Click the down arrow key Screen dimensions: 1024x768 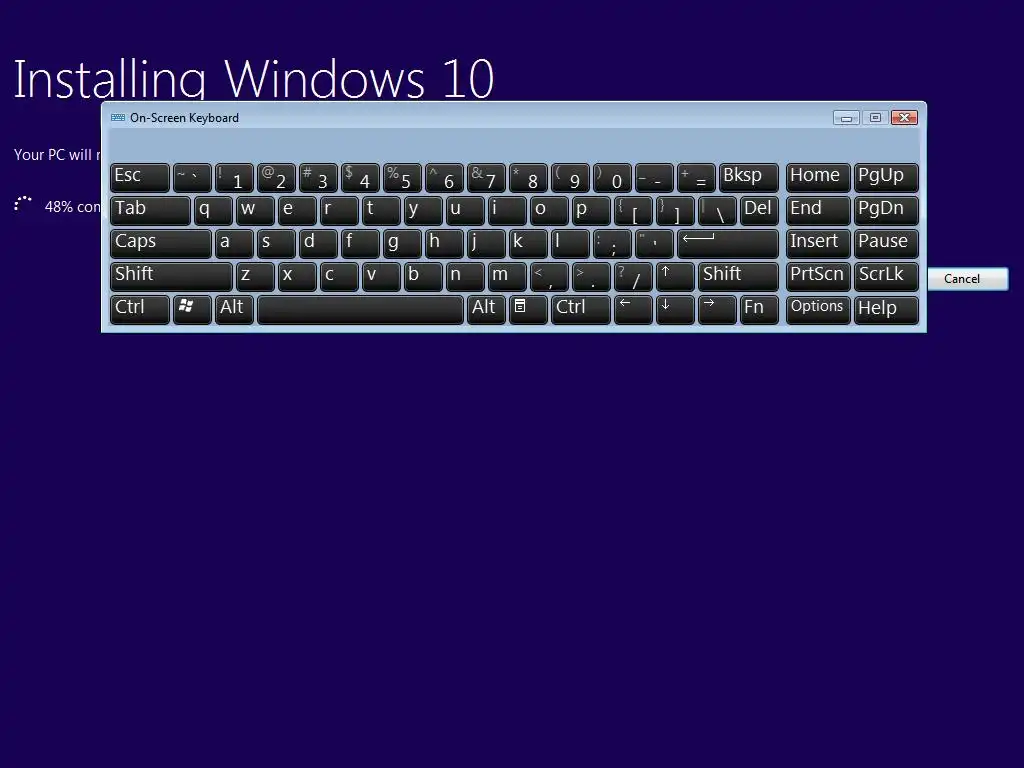[x=675, y=309]
